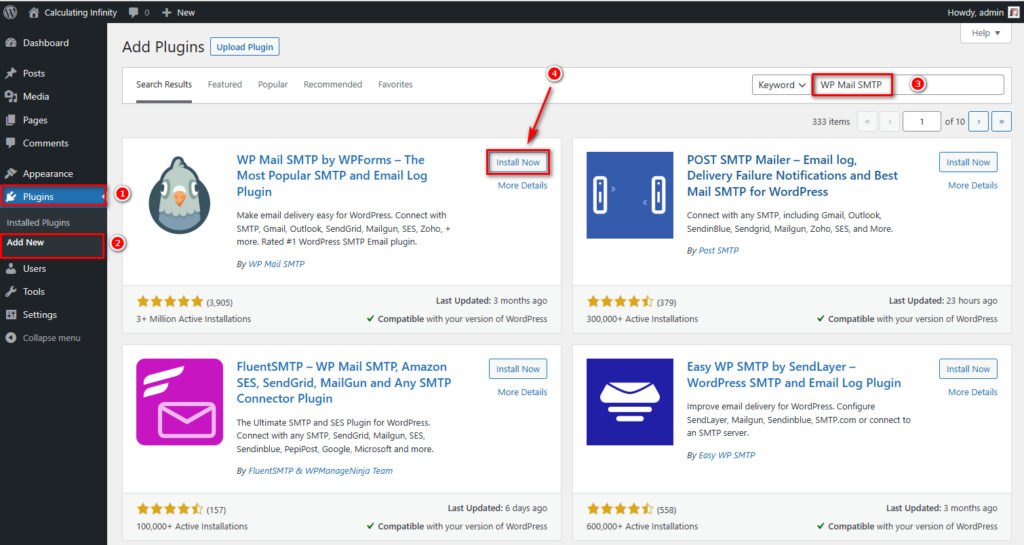Screen dimensions: 1024x545
Task: Click the WordPress logo in the admin bar
Action: 10,12
